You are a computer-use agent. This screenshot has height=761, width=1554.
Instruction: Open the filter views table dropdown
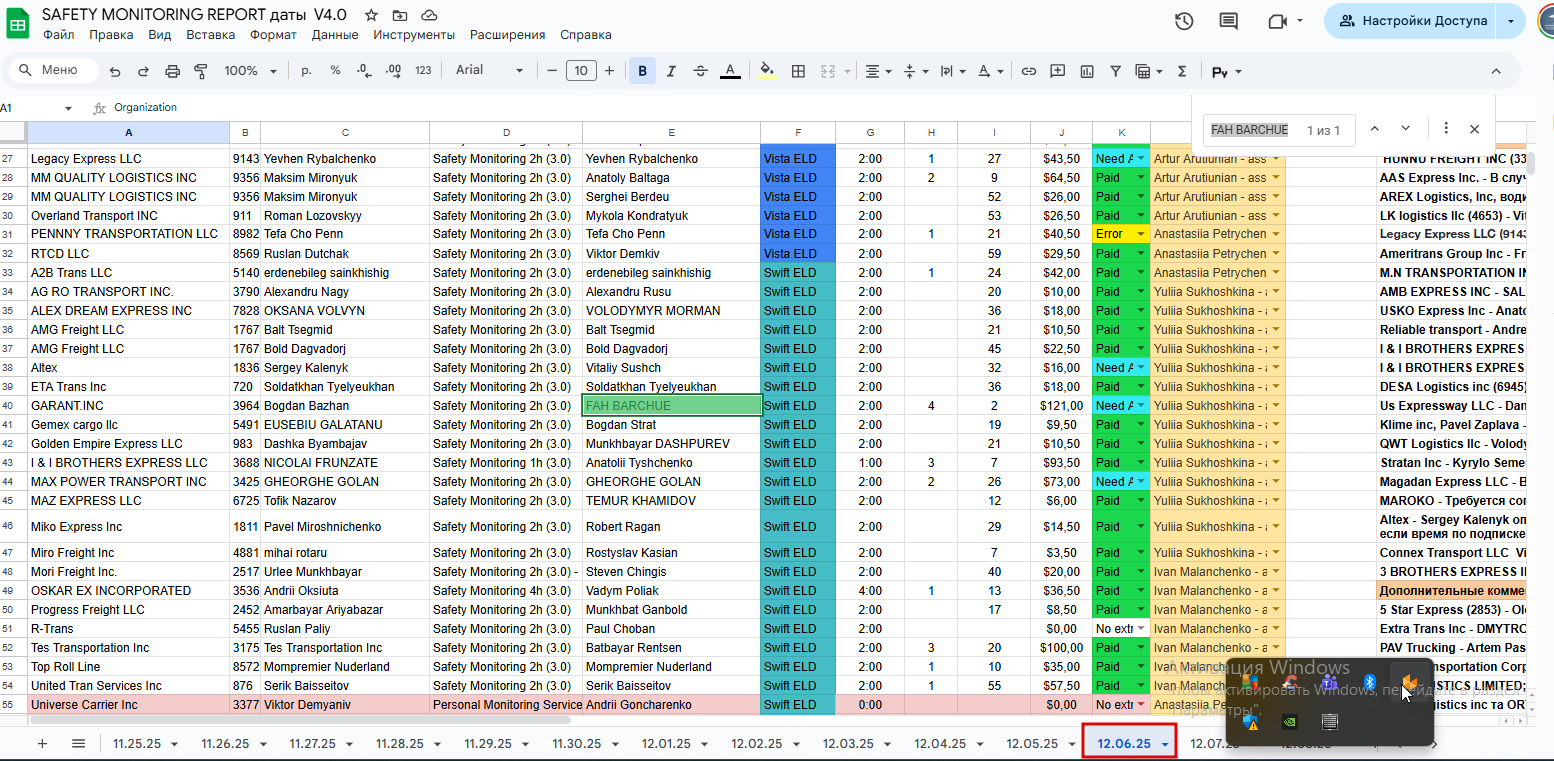pos(1148,71)
